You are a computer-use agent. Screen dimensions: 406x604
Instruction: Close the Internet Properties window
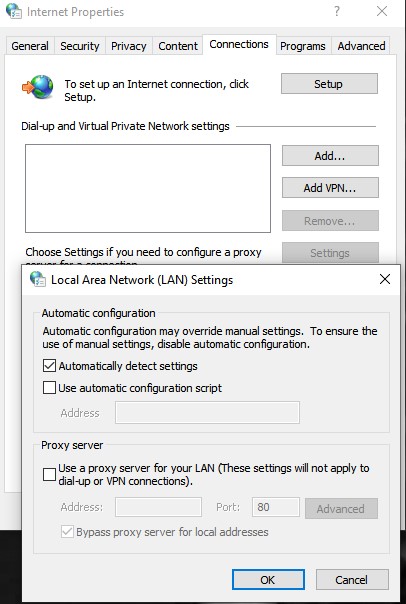click(x=382, y=11)
